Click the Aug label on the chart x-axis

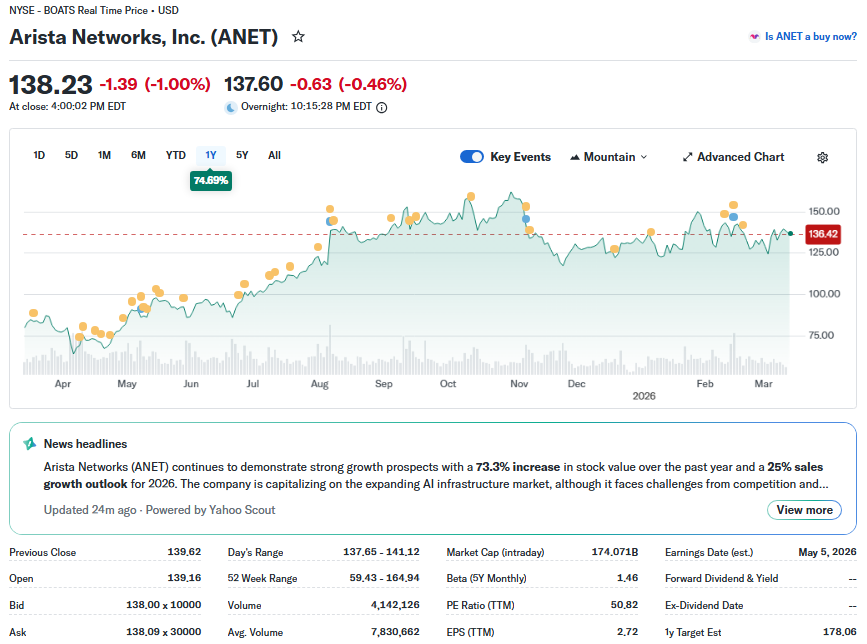tap(320, 384)
